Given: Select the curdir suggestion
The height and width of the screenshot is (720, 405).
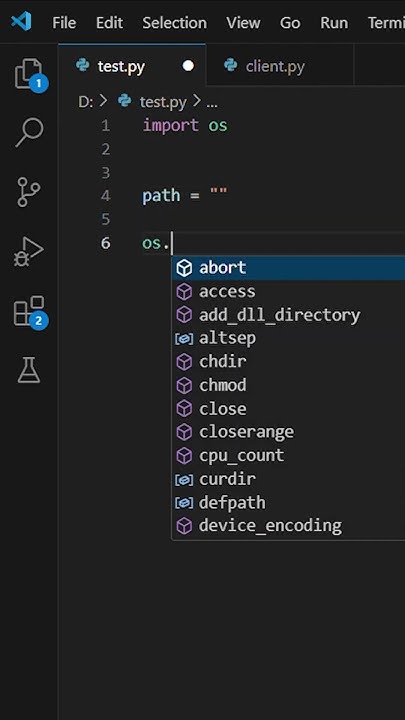Looking at the screenshot, I should 288,479.
